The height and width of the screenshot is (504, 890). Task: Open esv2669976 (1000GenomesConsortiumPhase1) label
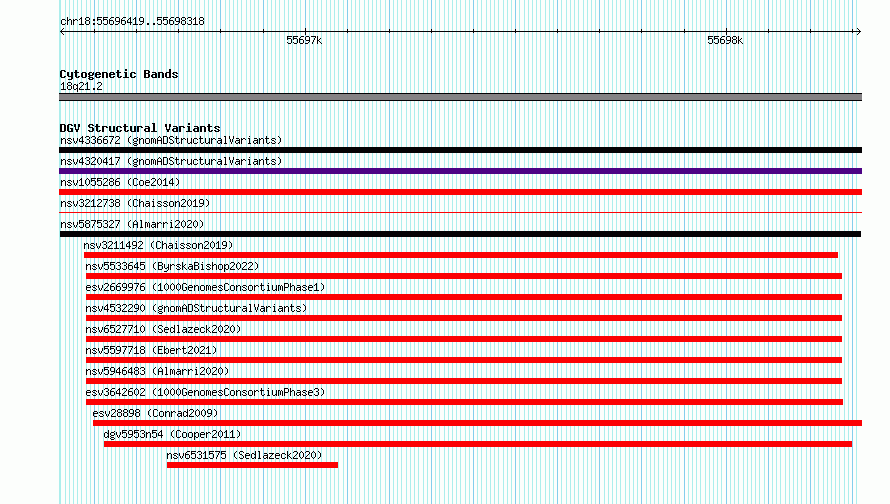pos(205,287)
